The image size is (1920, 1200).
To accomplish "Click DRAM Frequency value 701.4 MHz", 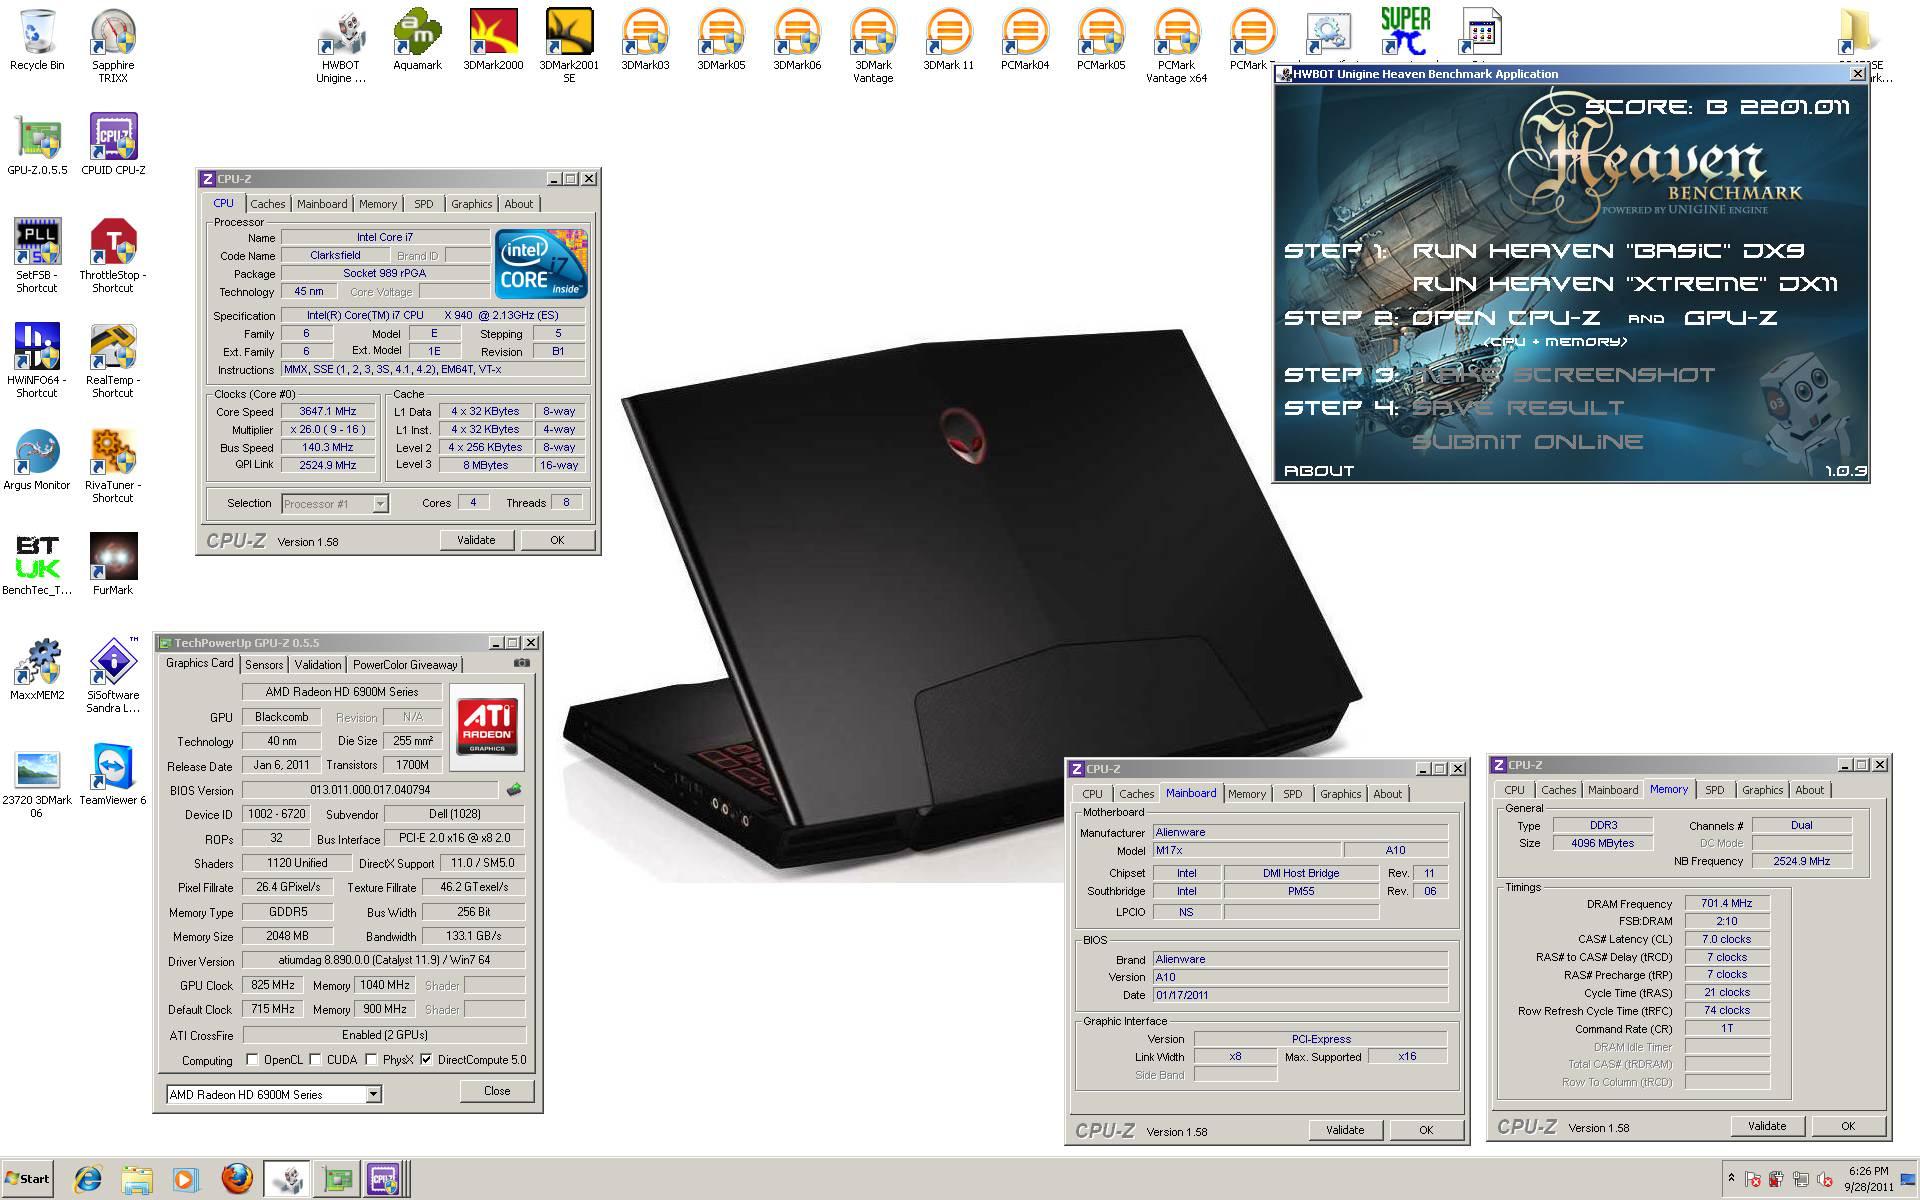I will click(x=1727, y=903).
